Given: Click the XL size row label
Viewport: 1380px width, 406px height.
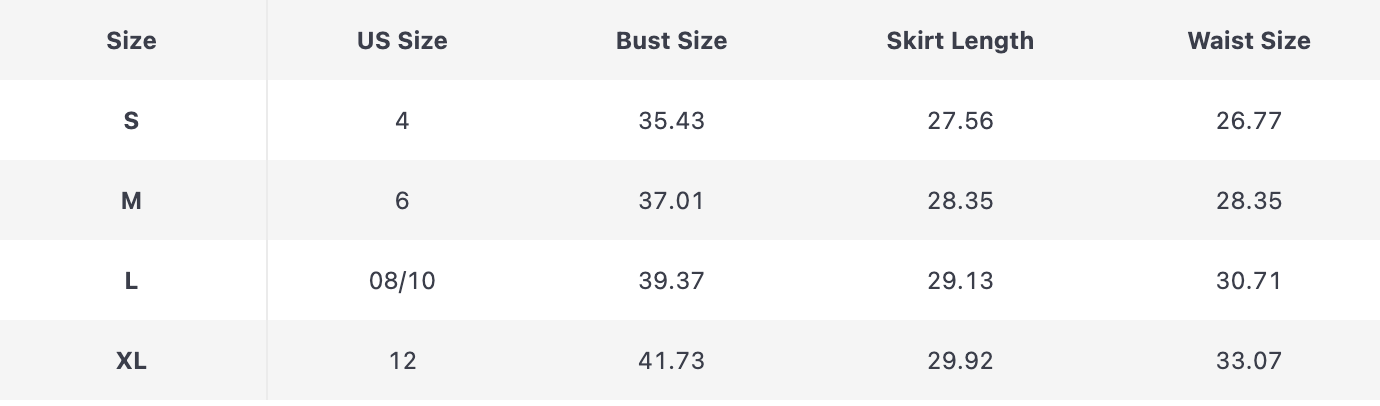Looking at the screenshot, I should click(x=131, y=361).
